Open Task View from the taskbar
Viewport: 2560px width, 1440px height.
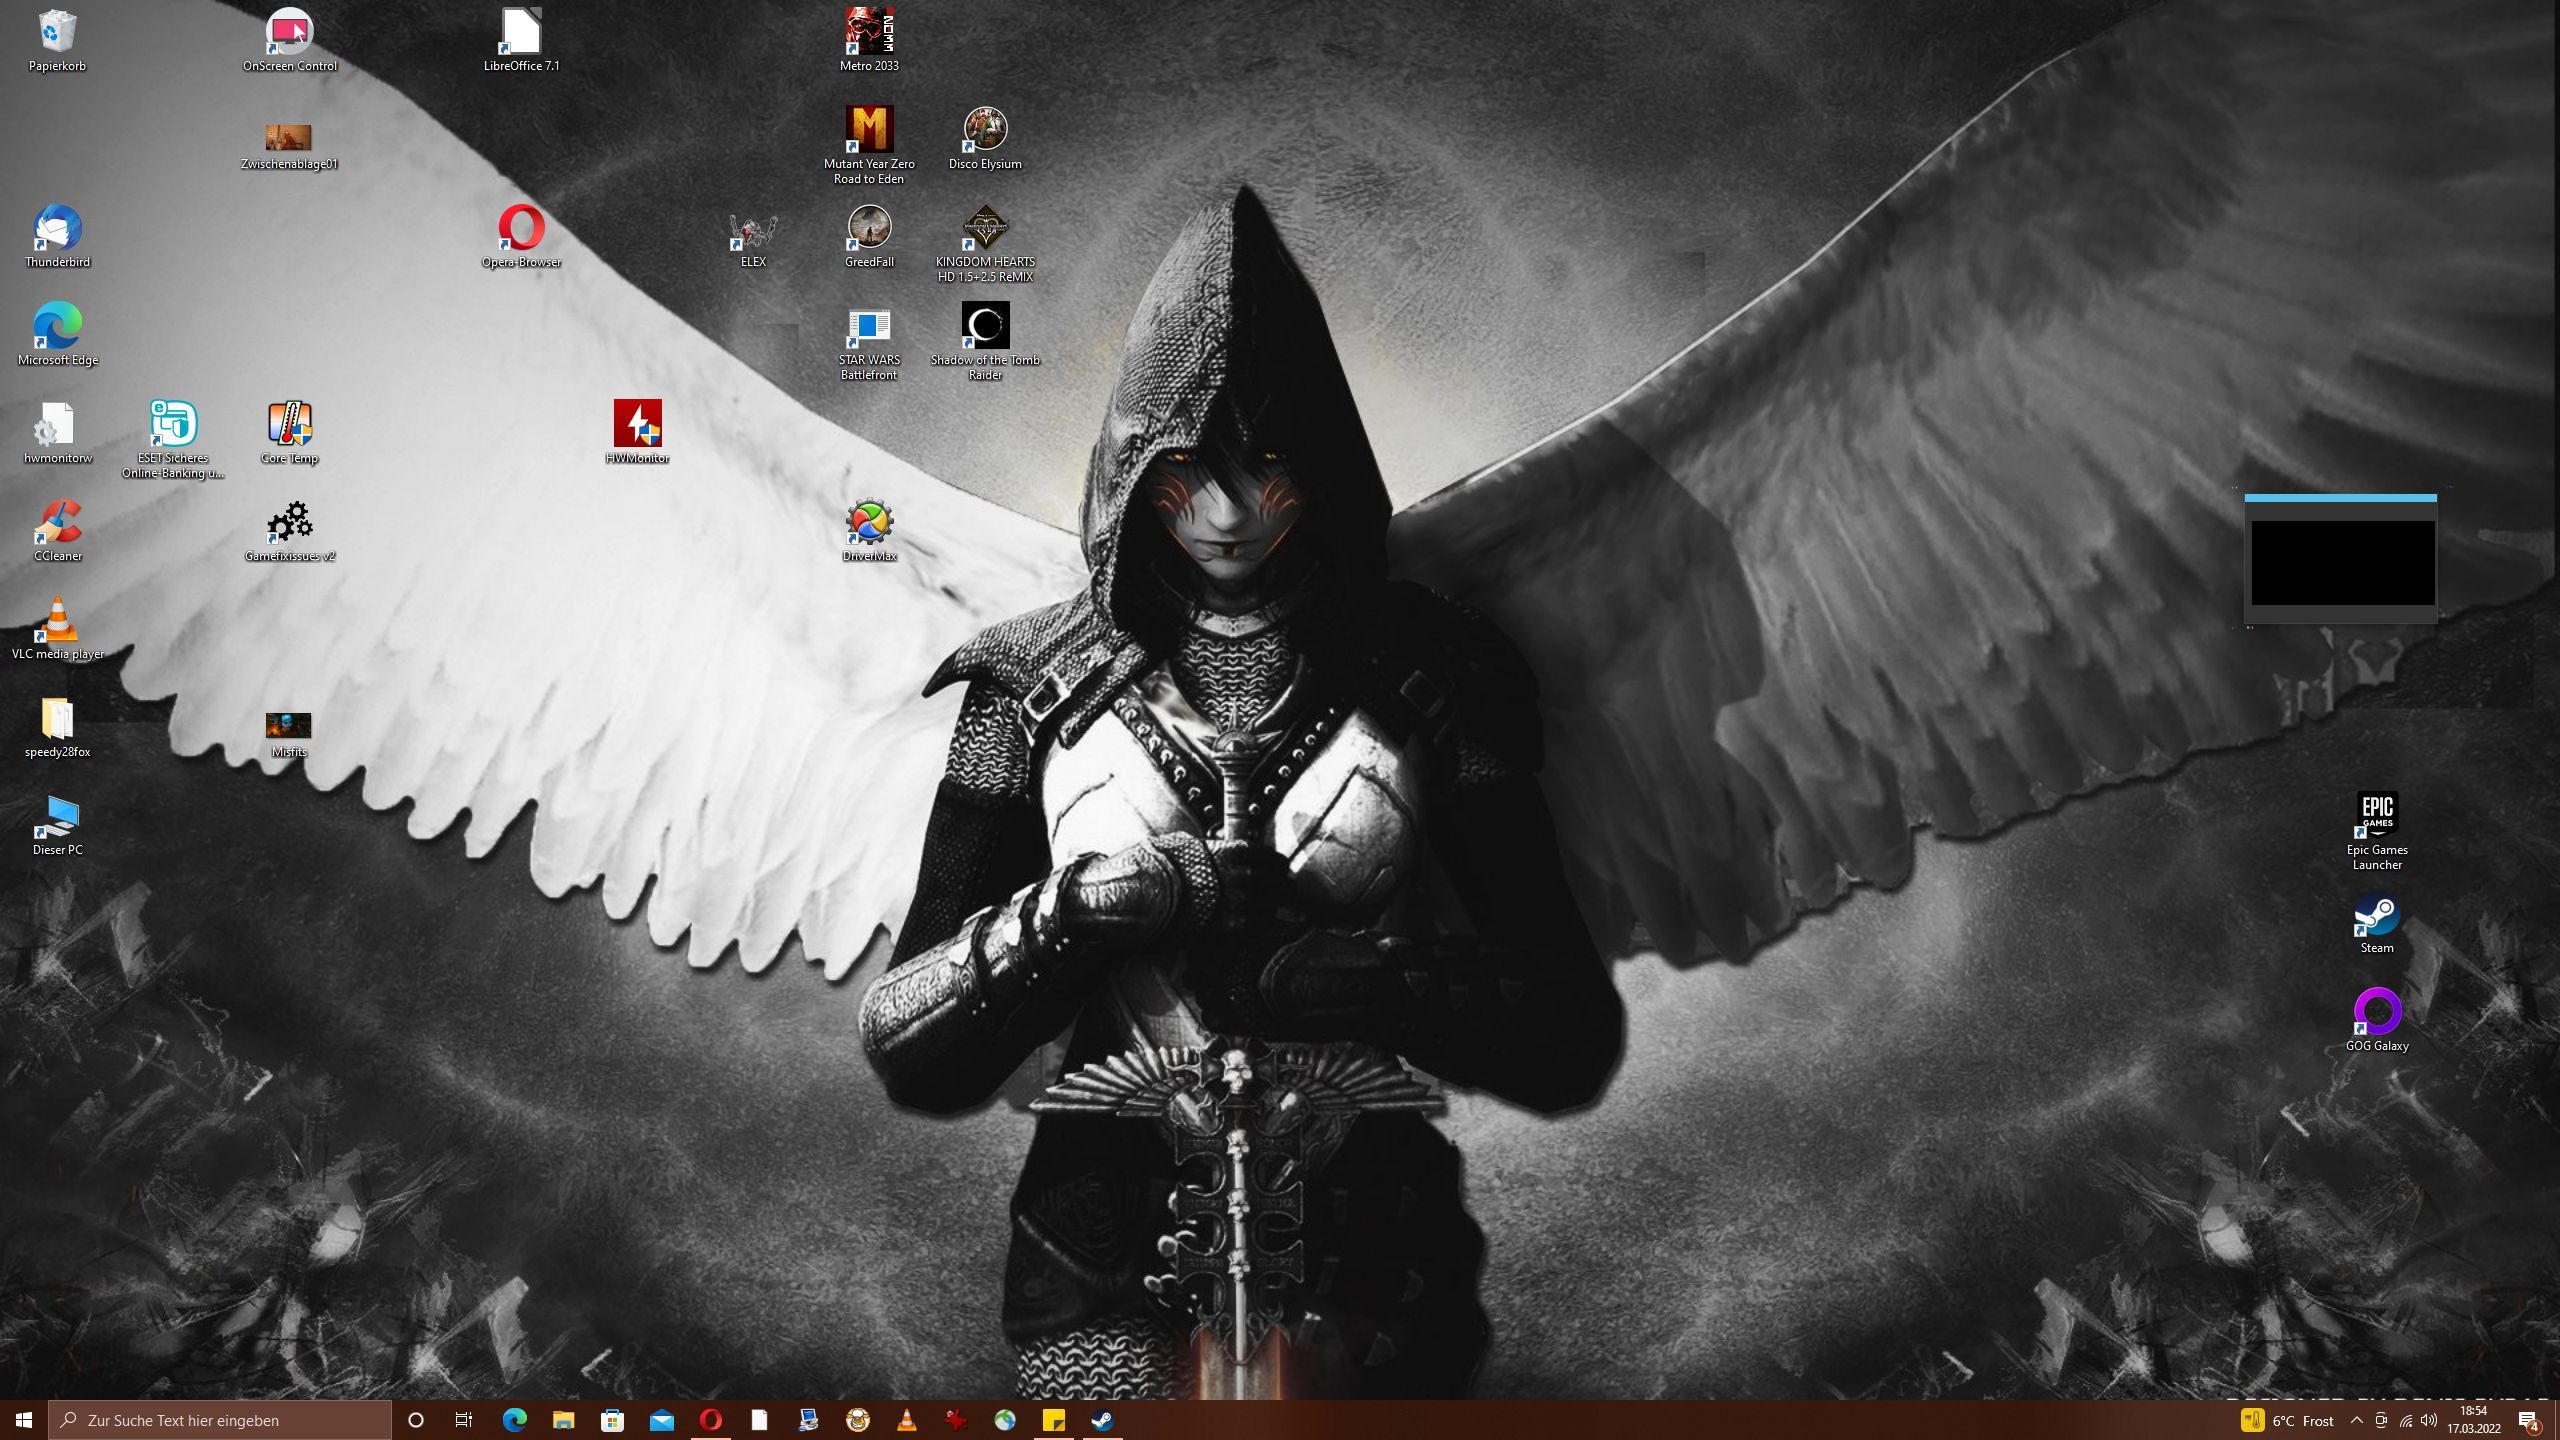[x=464, y=1420]
